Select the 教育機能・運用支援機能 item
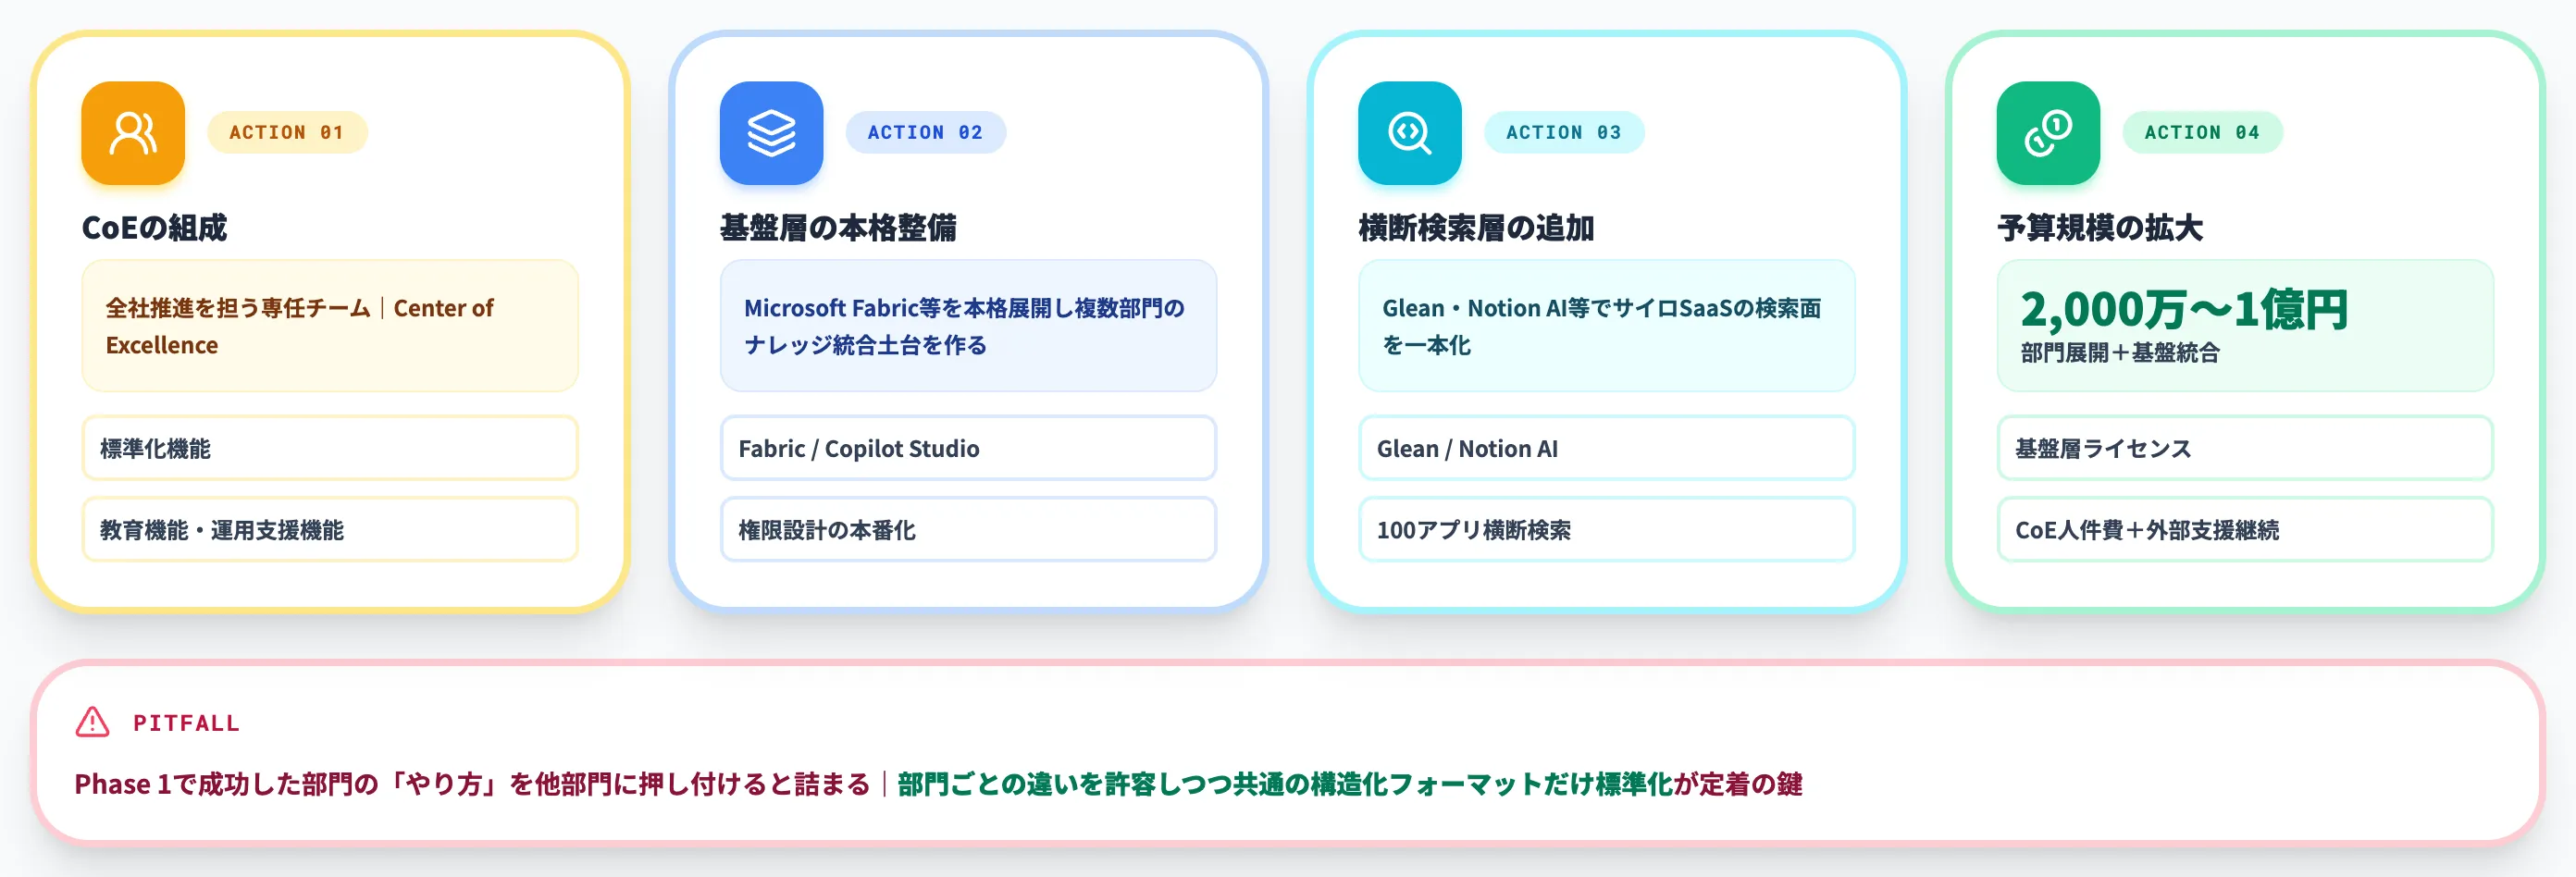The image size is (2576, 877). click(x=330, y=529)
